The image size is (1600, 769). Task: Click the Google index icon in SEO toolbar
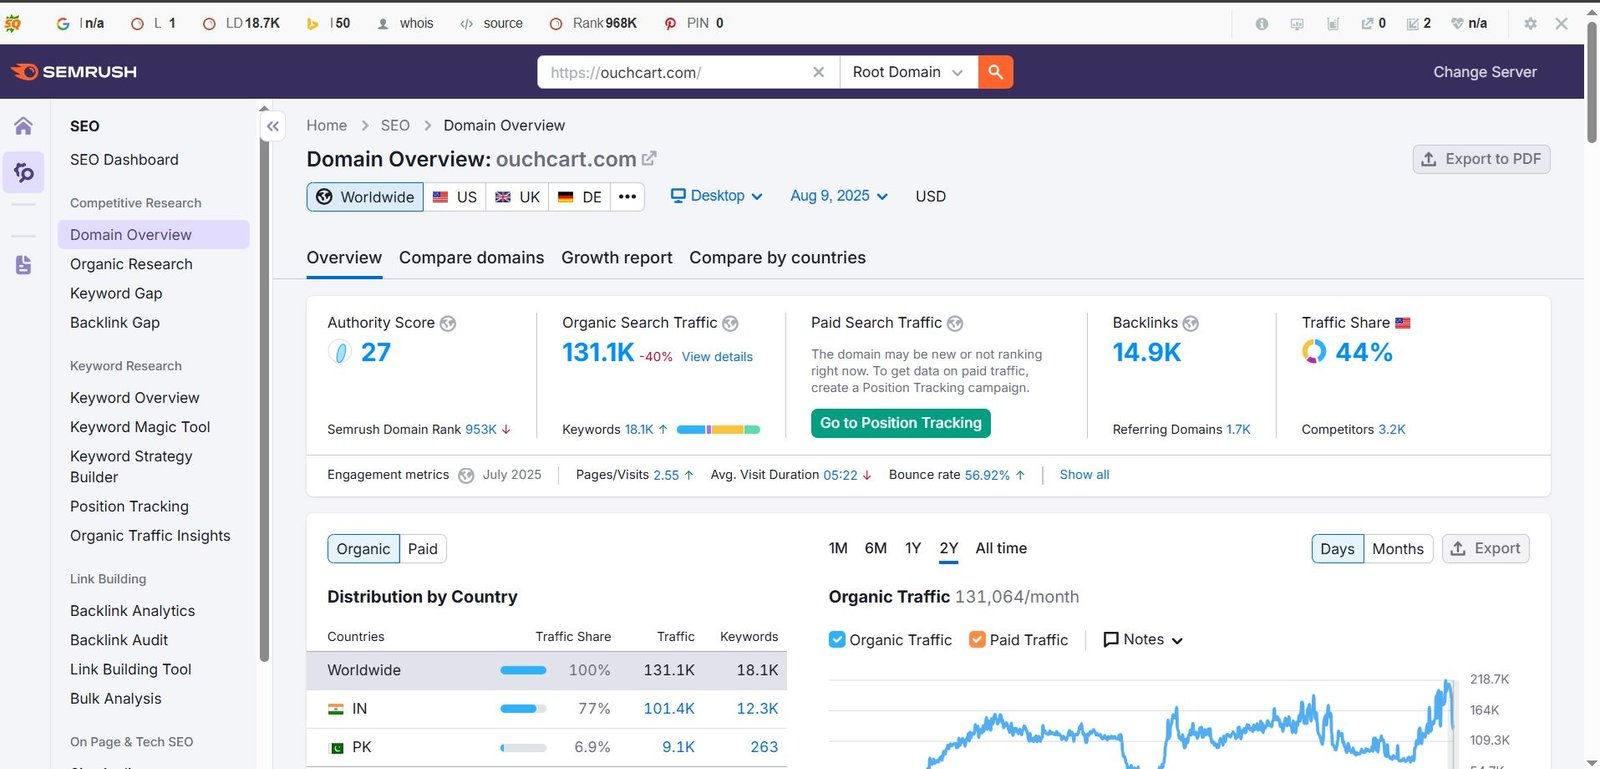pos(63,23)
